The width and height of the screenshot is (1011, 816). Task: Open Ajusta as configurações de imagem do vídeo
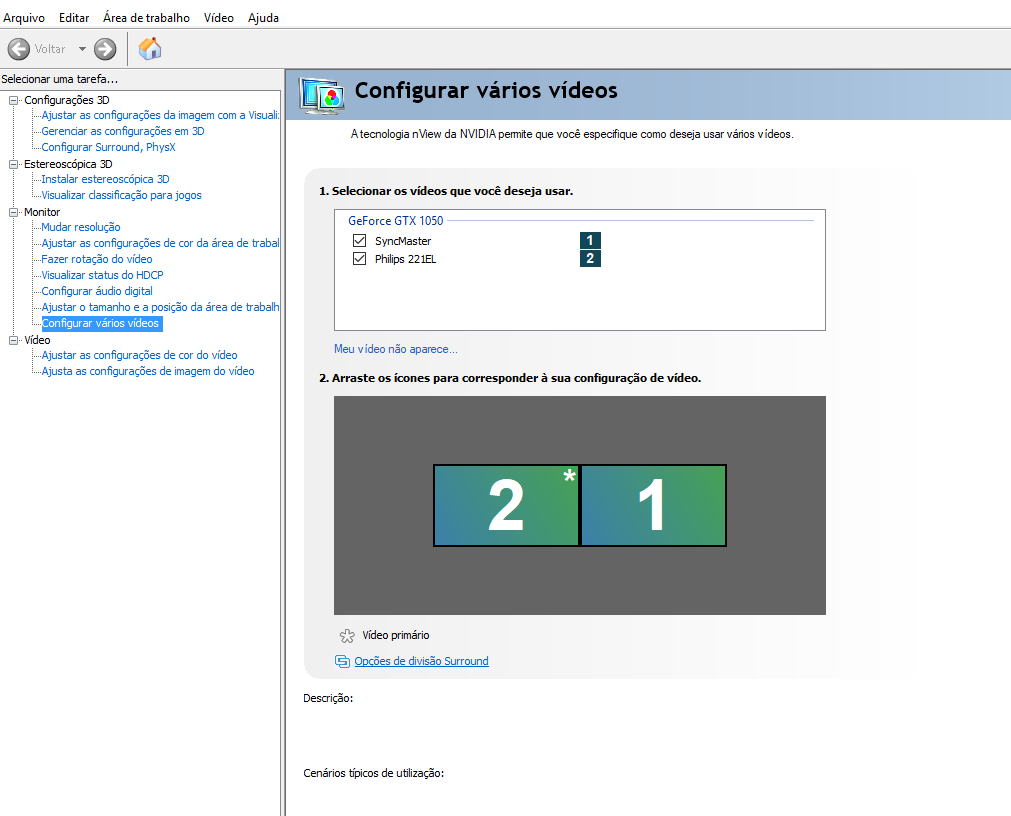pos(148,371)
